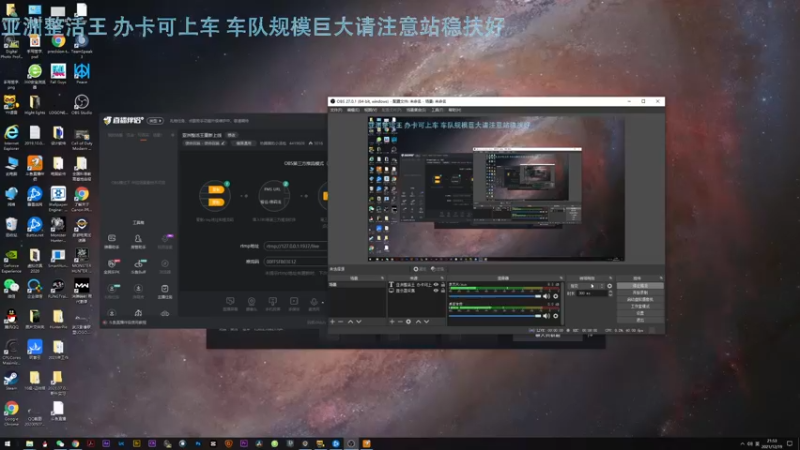Open source properties gear in Sources panel

pyautogui.click(x=408, y=322)
